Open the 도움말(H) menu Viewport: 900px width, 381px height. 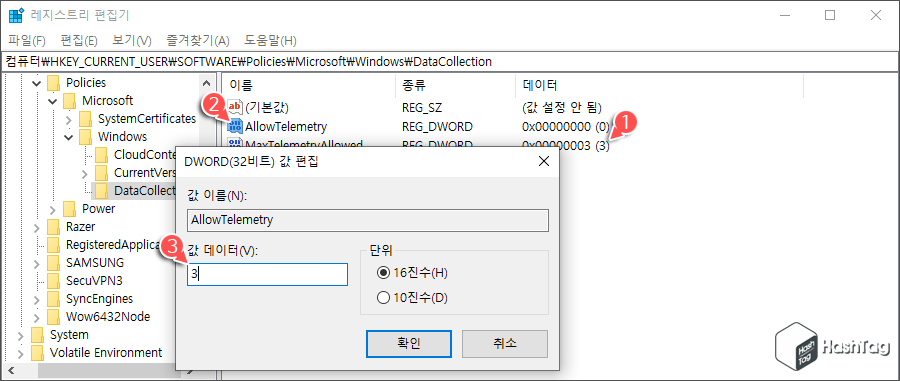(x=270, y=41)
